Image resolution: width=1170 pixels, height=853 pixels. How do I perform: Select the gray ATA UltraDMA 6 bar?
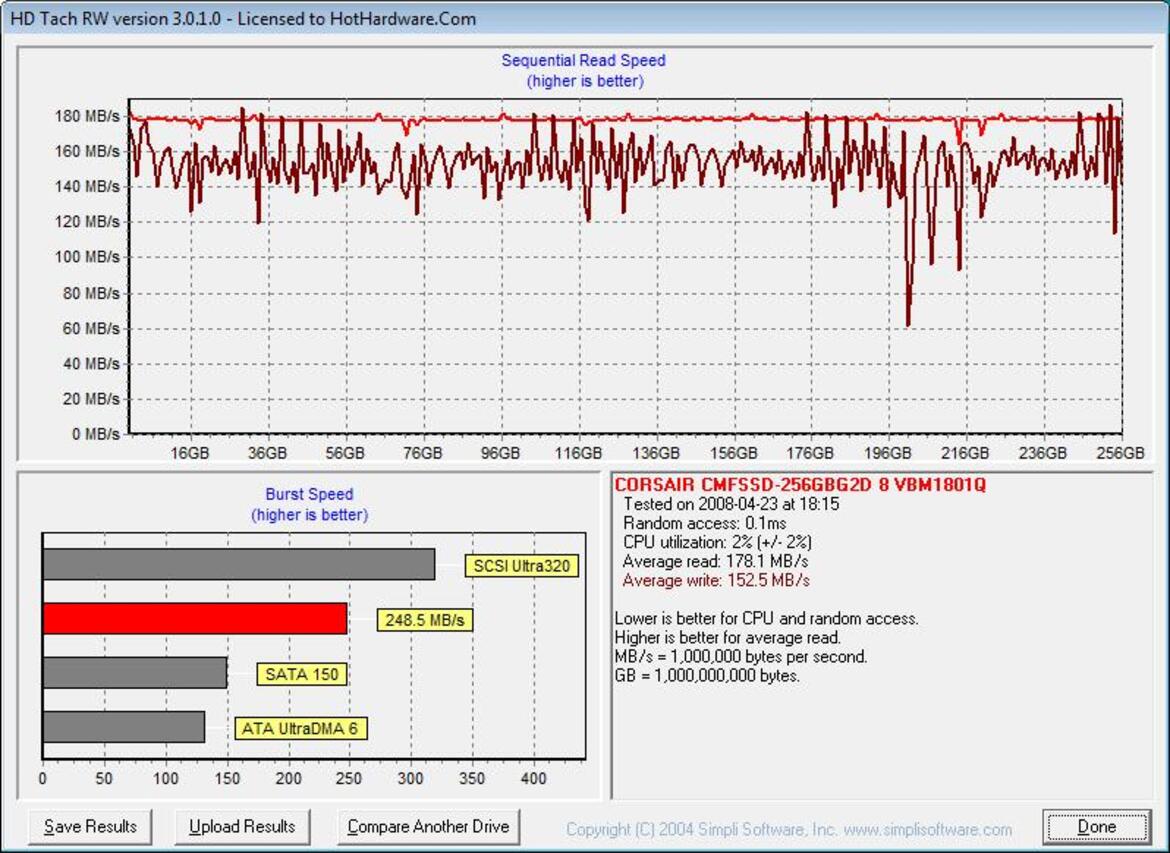(124, 727)
